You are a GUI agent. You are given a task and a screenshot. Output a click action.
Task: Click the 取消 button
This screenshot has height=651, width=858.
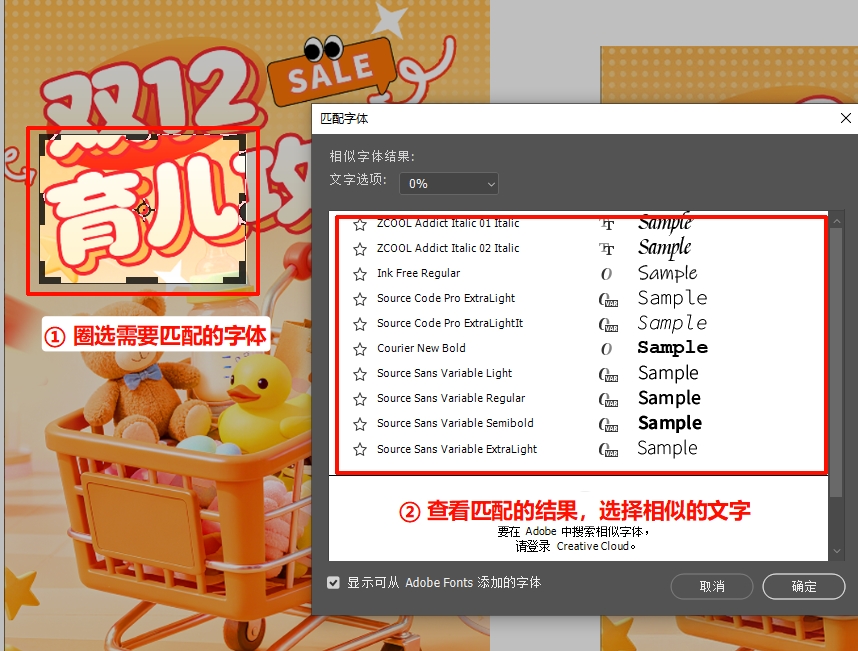[711, 587]
